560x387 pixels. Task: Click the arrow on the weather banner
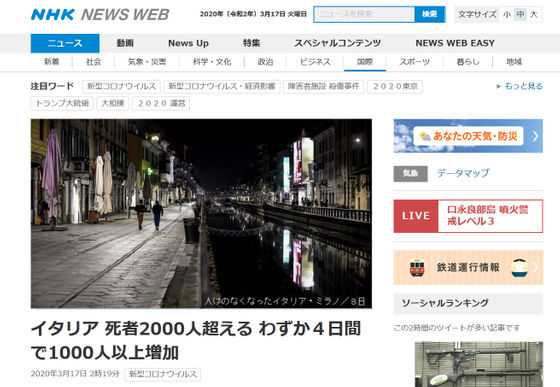click(x=535, y=136)
